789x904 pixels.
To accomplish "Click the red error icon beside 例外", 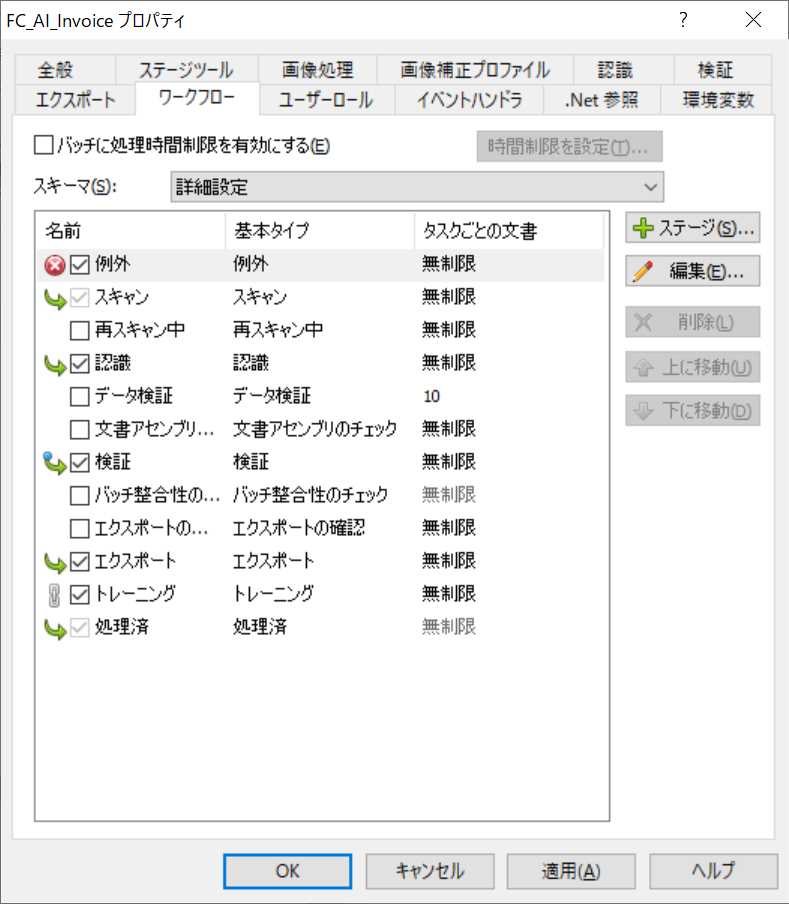I will coord(55,265).
